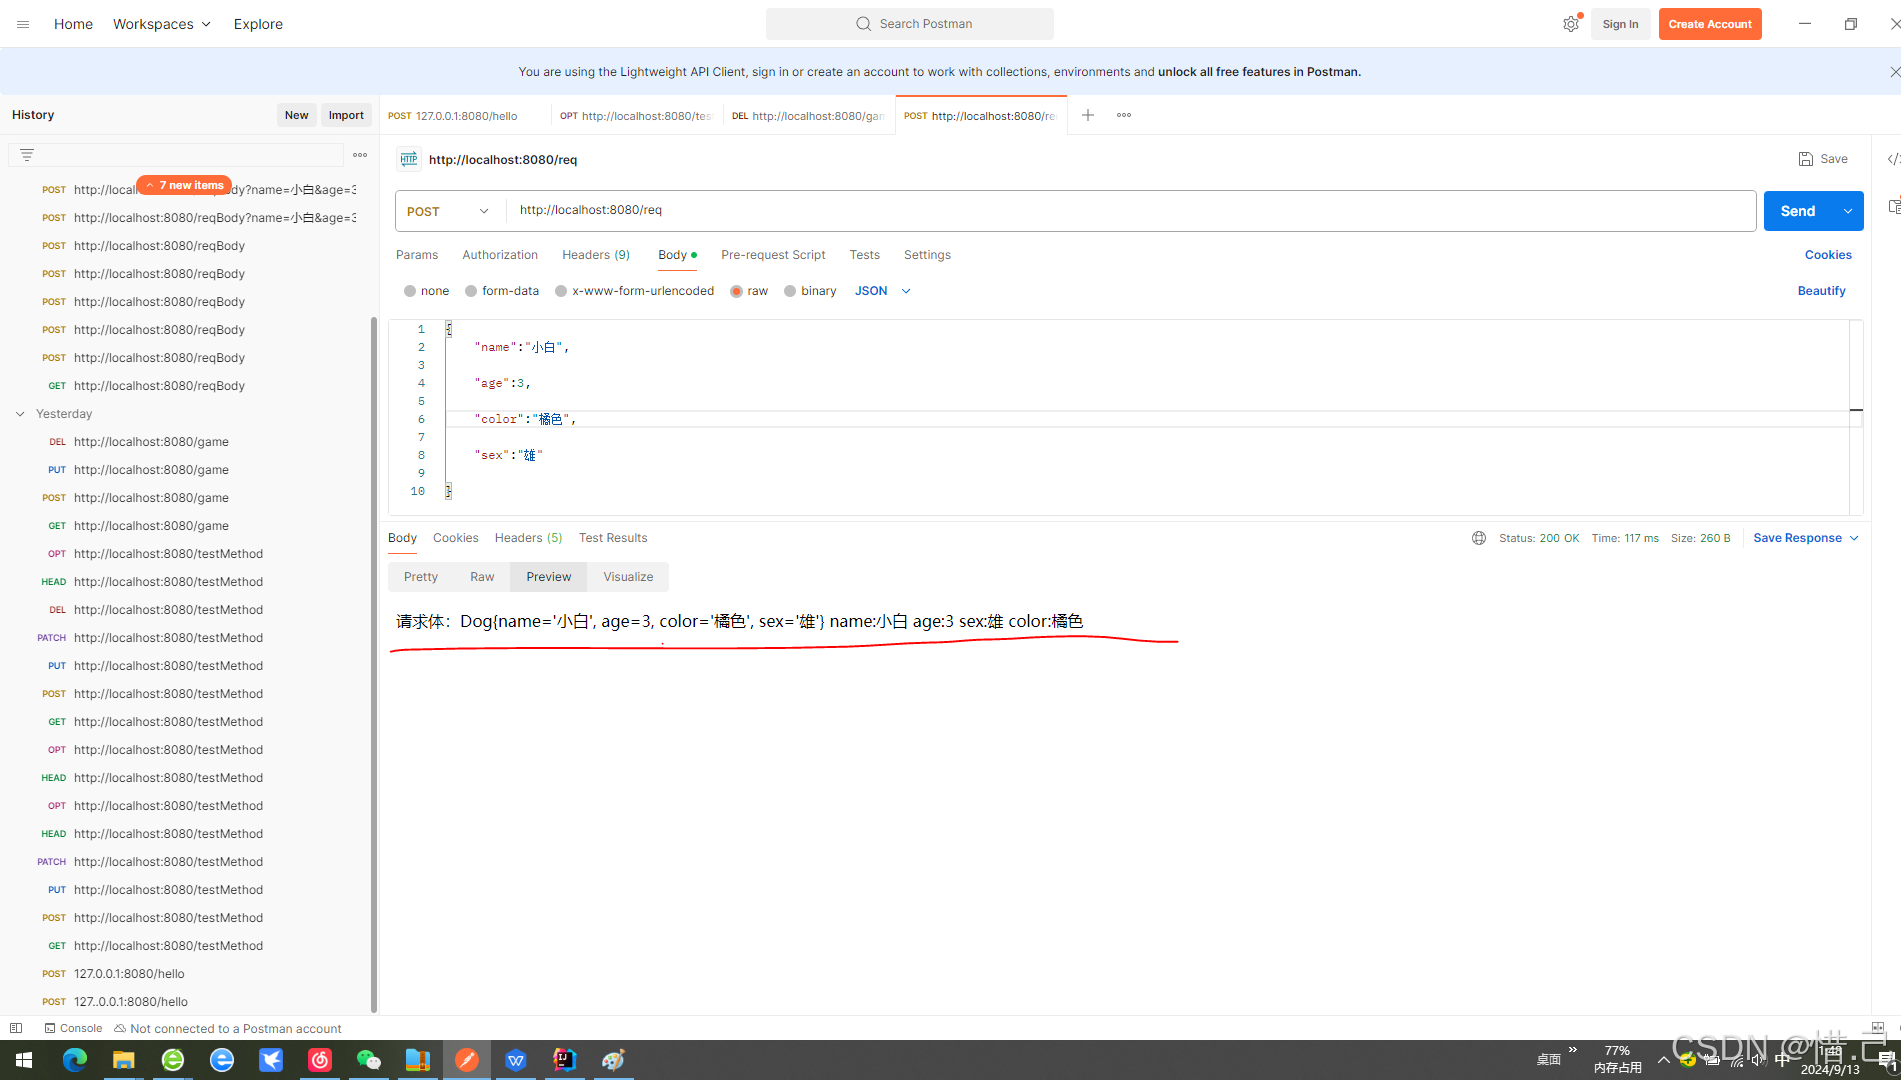Viewport: 1901px width, 1080px height.
Task: Switch to the Authorization tab
Action: coord(500,255)
